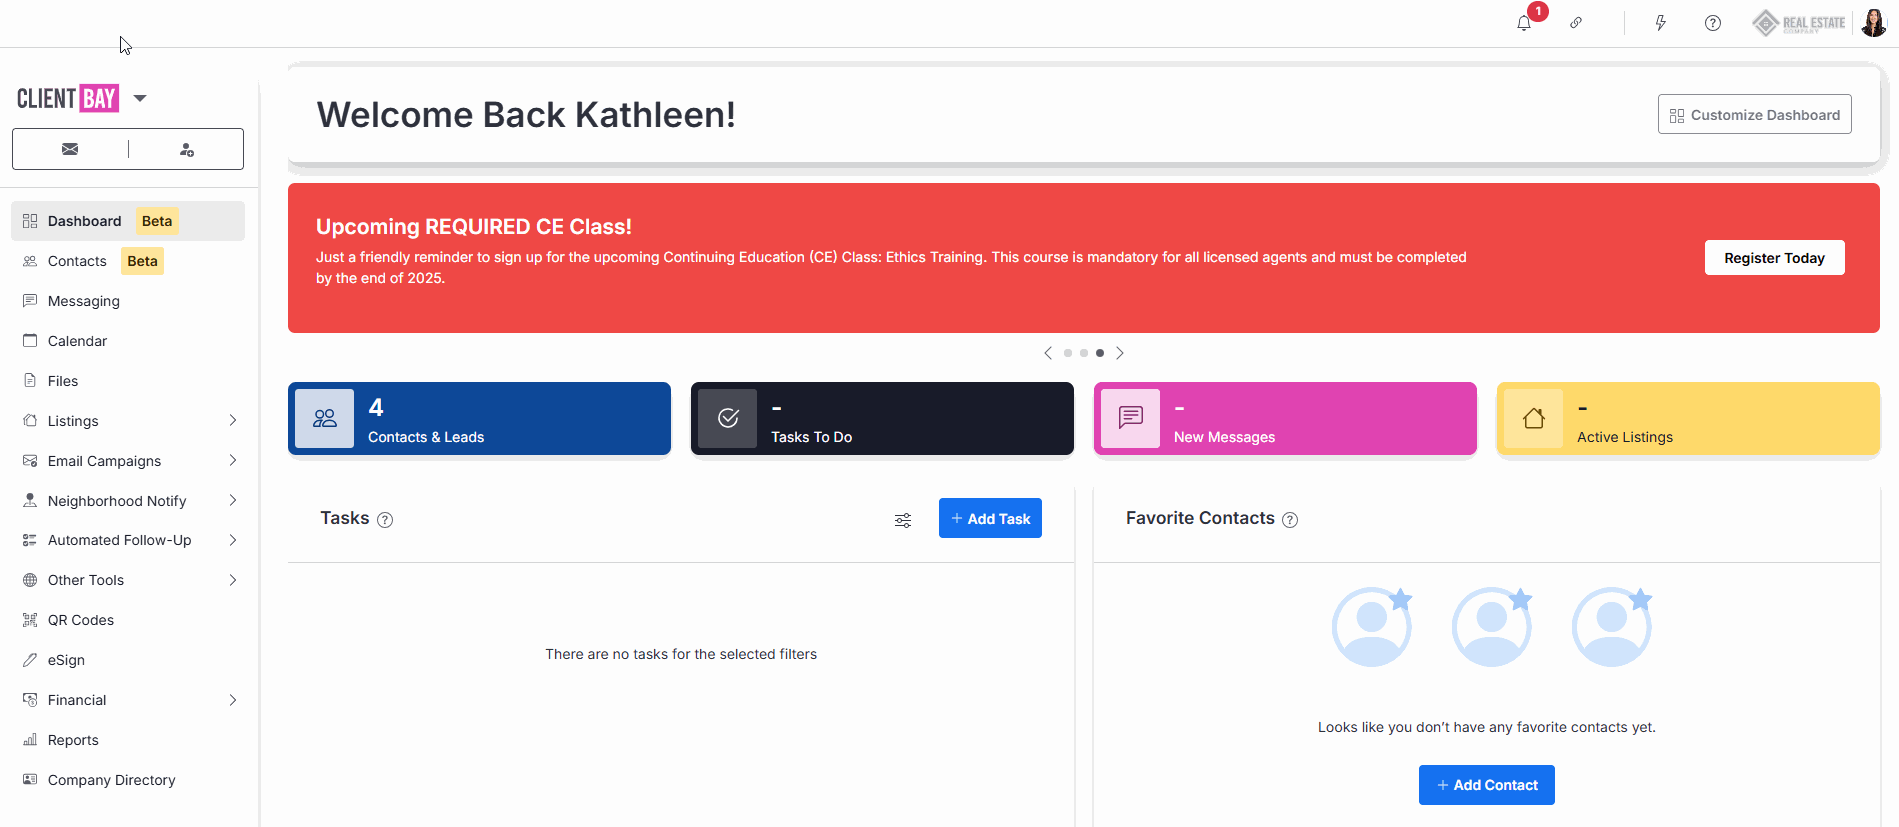Click the Add Task button
1899x827 pixels.
click(990, 518)
